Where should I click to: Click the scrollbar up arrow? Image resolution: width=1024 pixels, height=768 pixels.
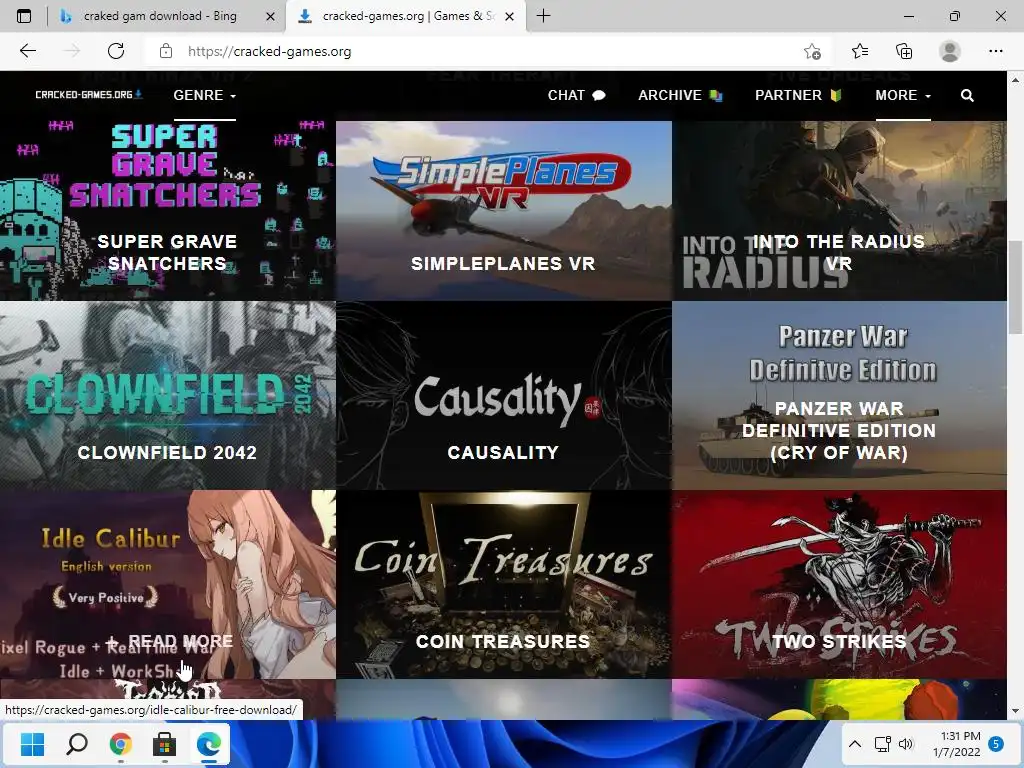1015,80
